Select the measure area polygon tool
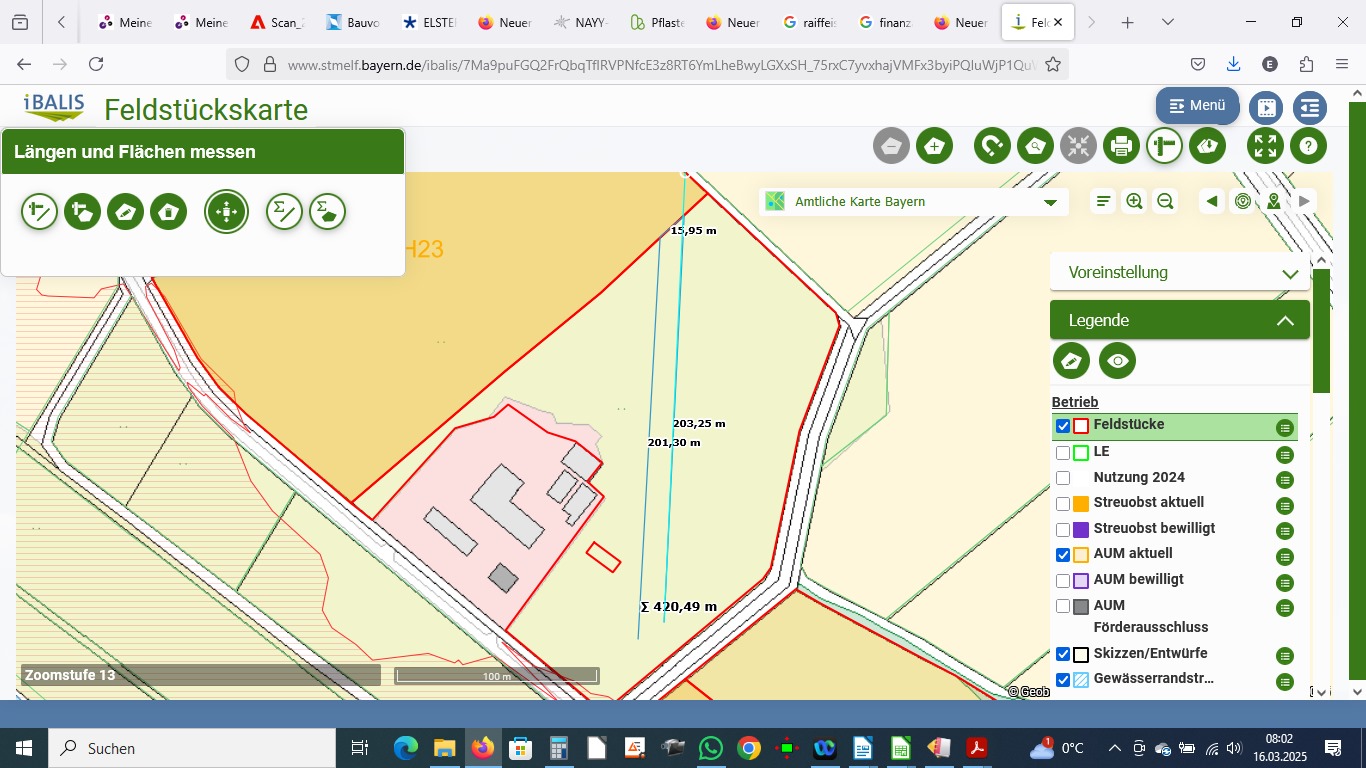Viewport: 1366px width, 768px height. [83, 212]
